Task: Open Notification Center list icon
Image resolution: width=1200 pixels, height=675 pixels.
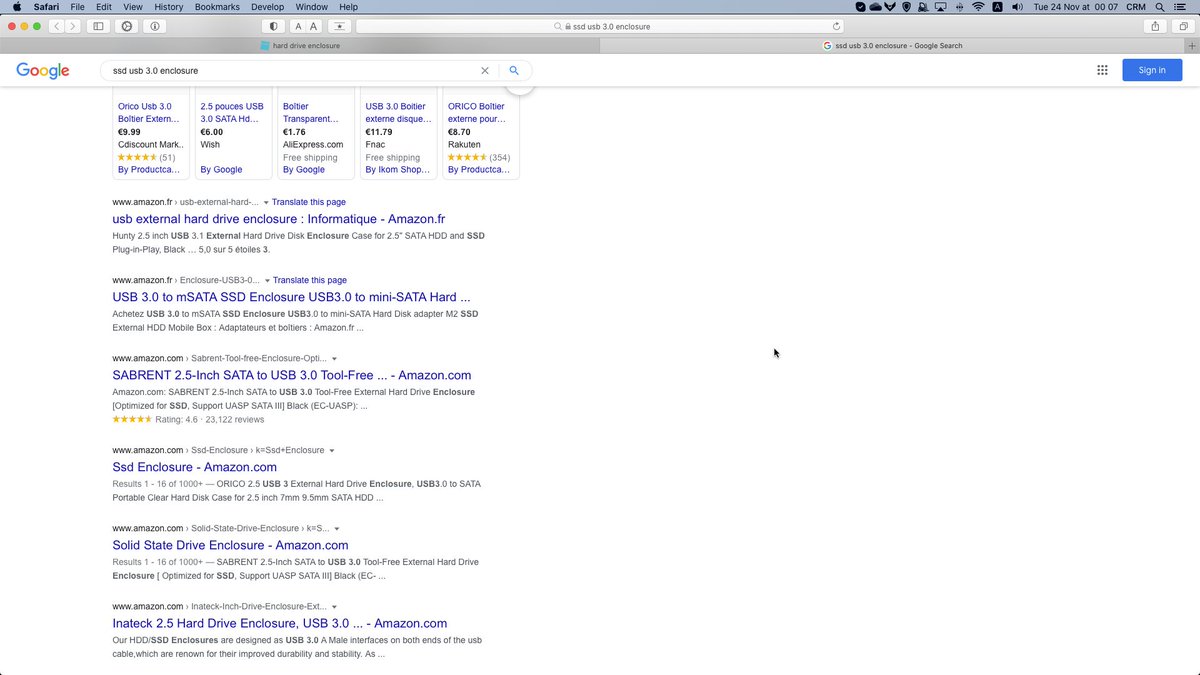Action: (1181, 7)
